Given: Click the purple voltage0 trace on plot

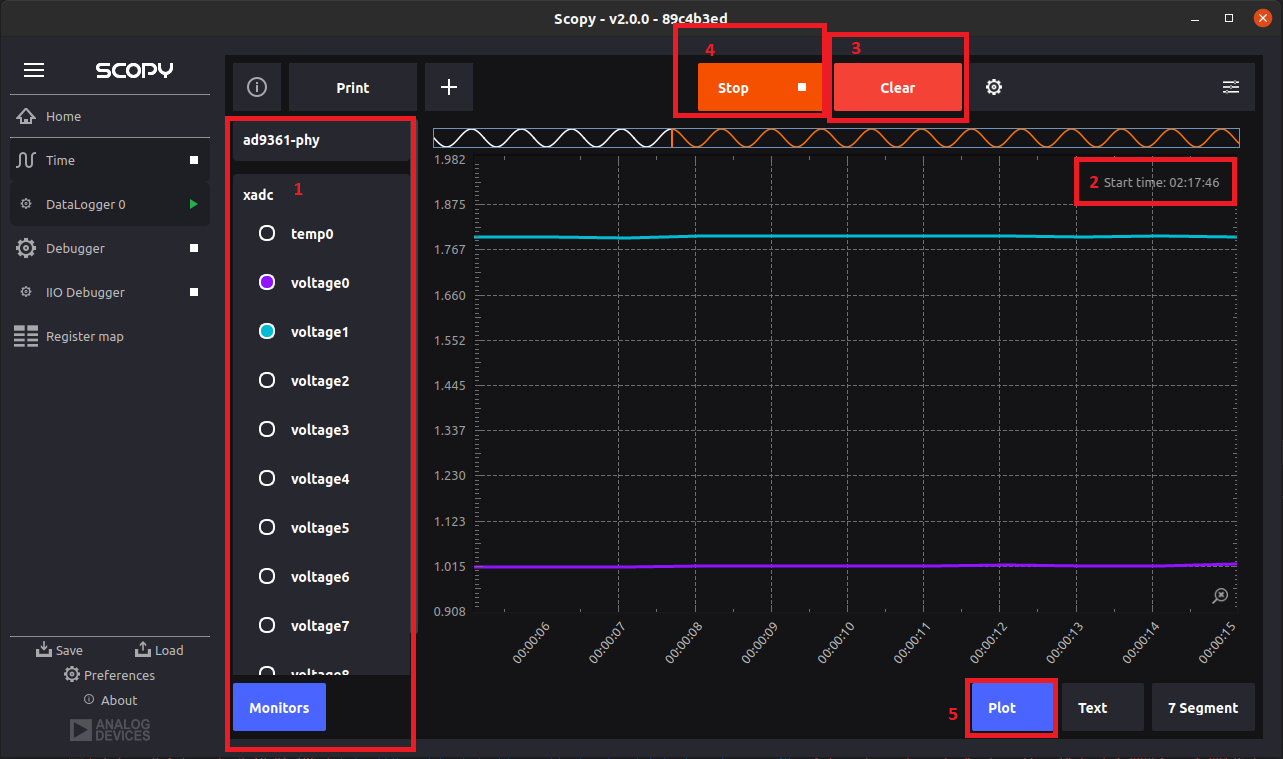Looking at the screenshot, I should (x=855, y=565).
